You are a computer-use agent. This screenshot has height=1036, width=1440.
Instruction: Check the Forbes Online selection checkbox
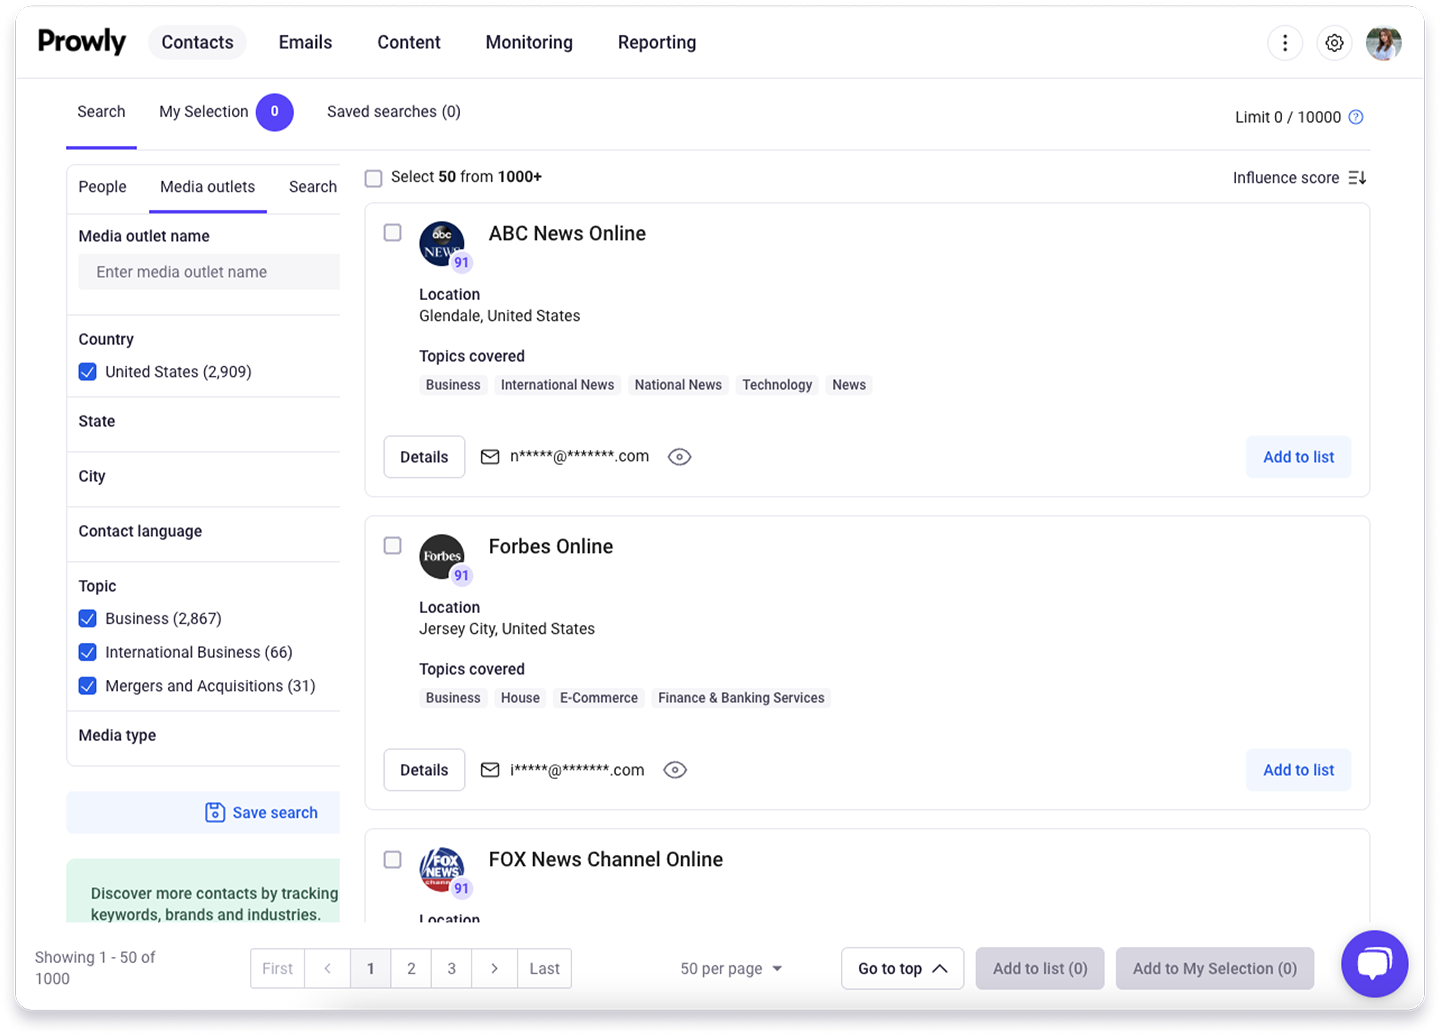coord(393,546)
